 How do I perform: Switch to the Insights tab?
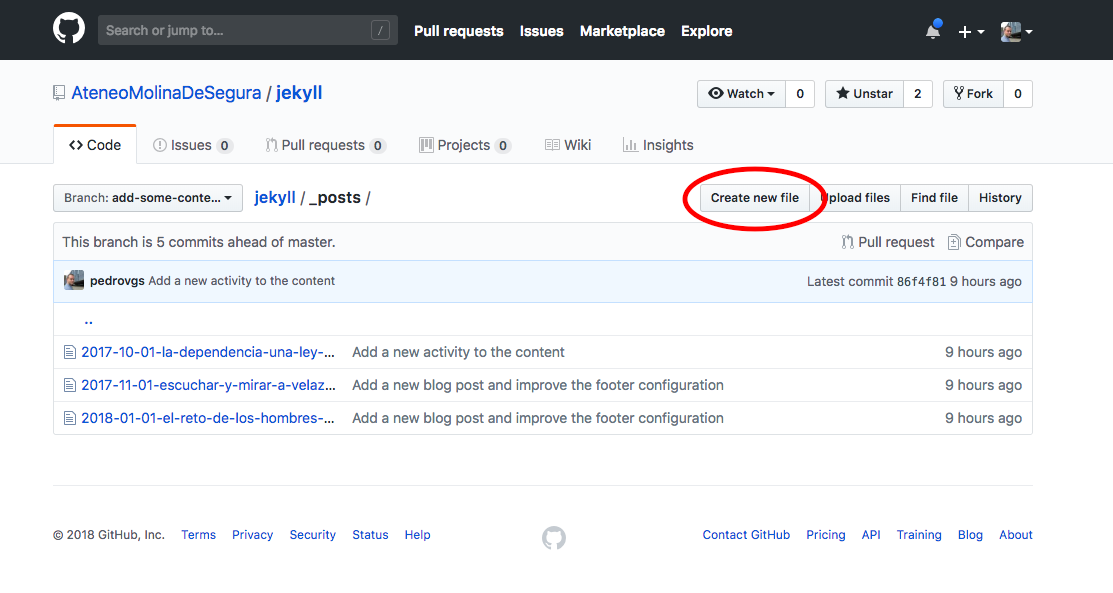(658, 145)
